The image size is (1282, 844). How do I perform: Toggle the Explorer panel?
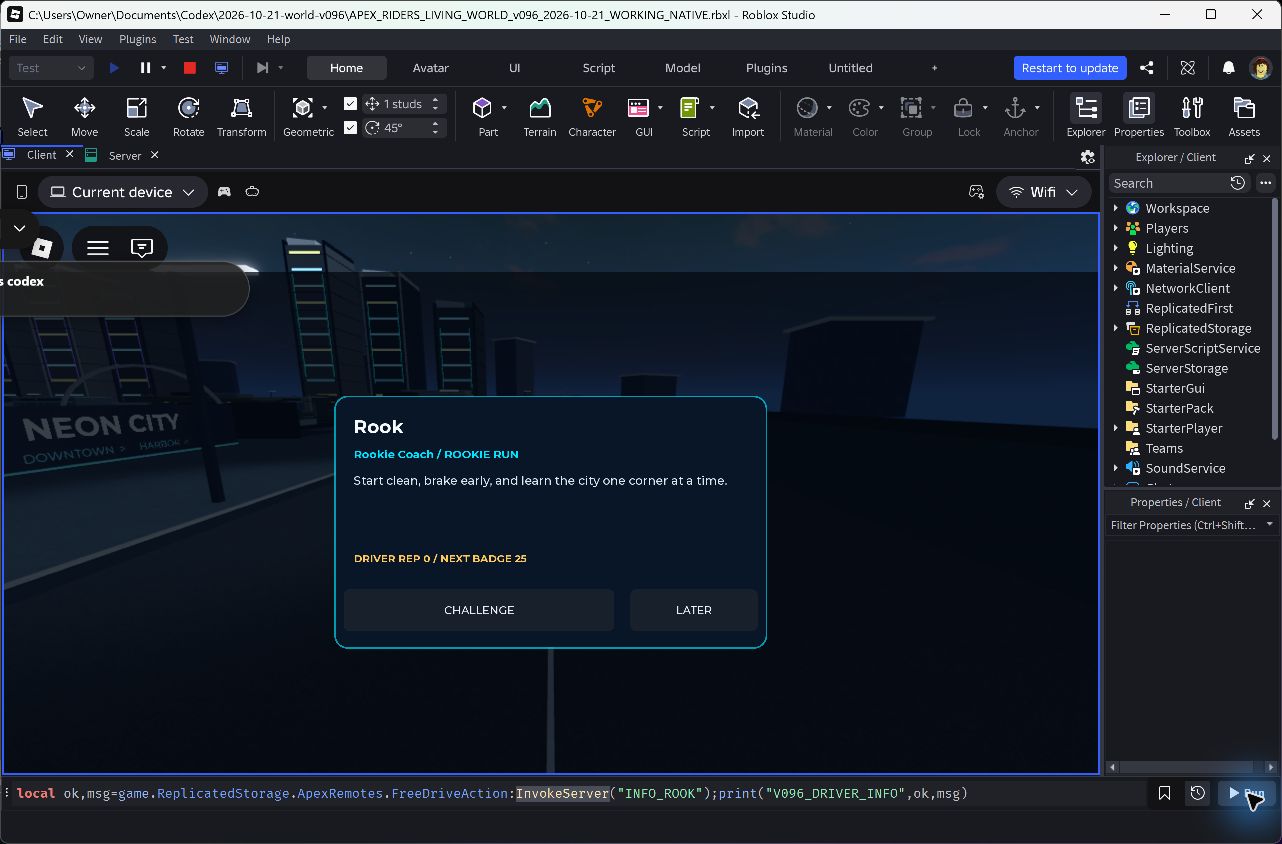[x=1086, y=116]
